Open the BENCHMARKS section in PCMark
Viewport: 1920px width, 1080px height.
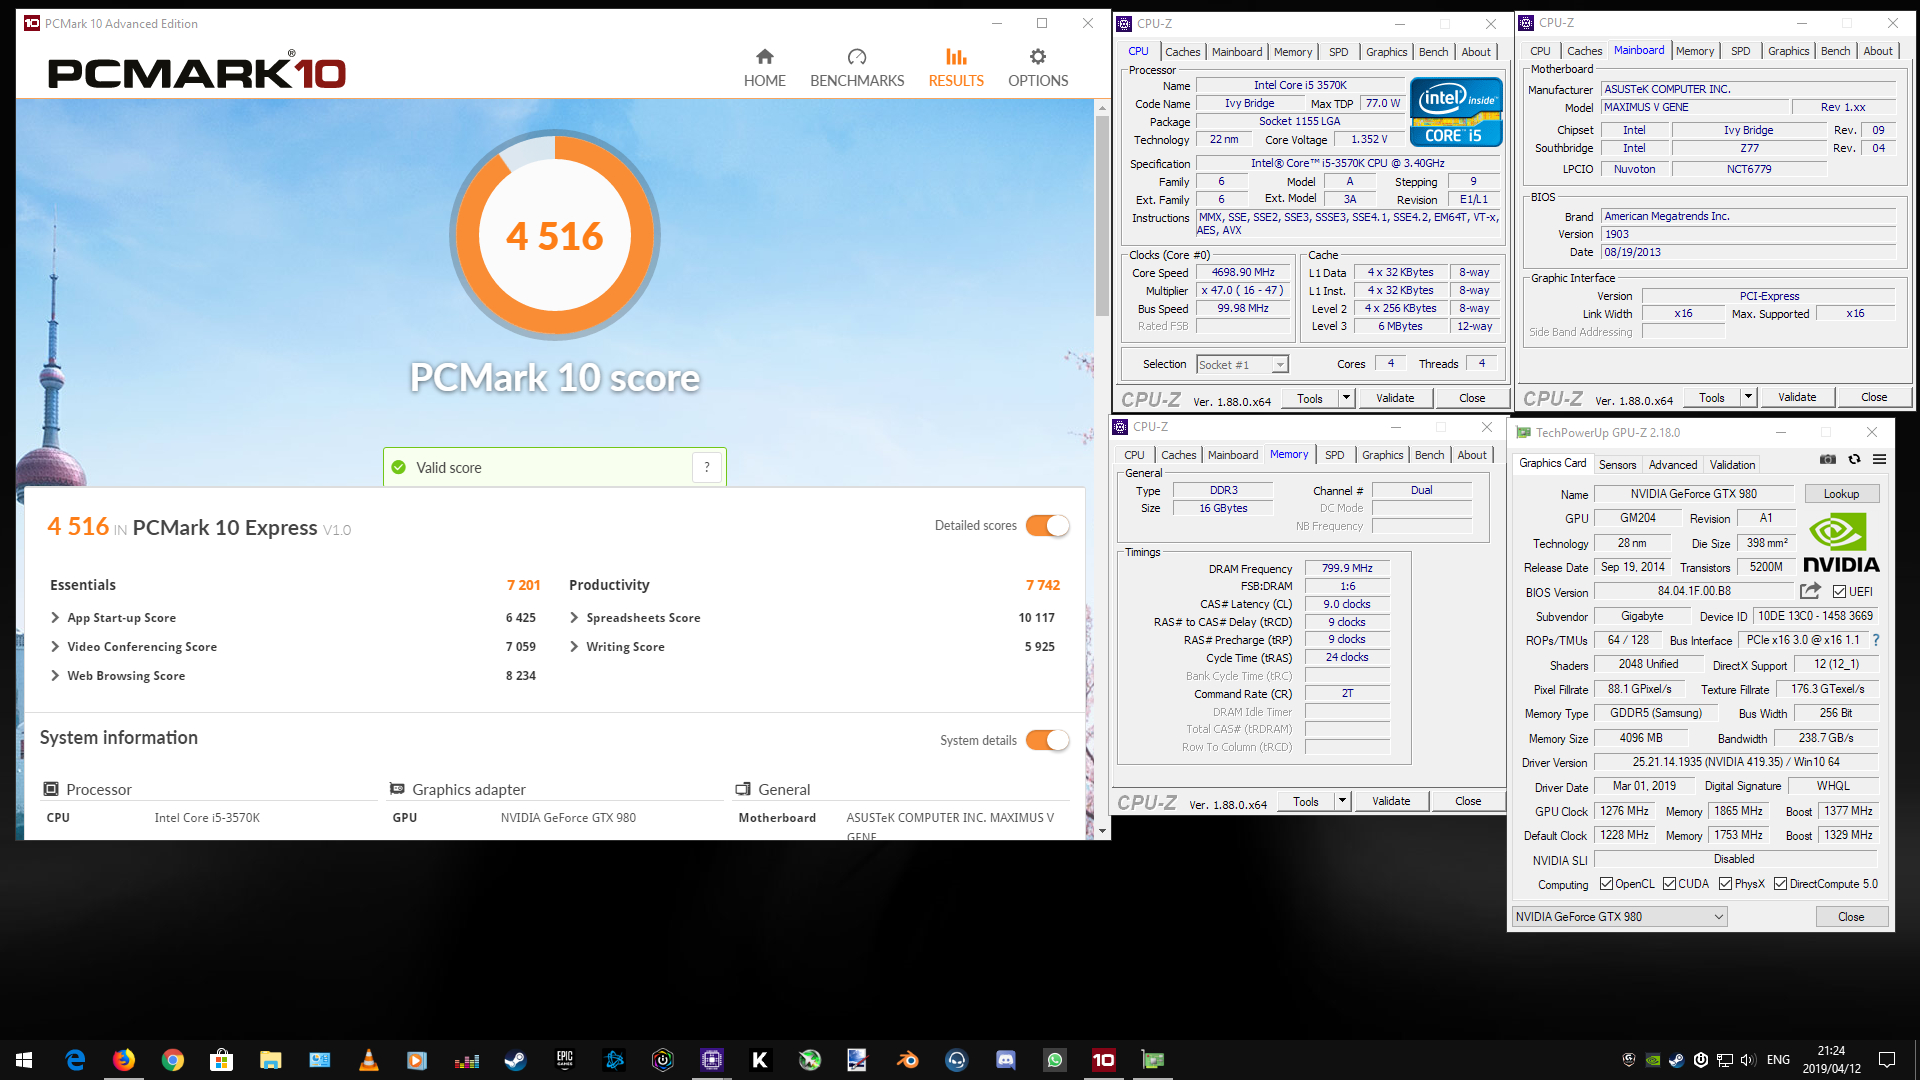point(857,68)
